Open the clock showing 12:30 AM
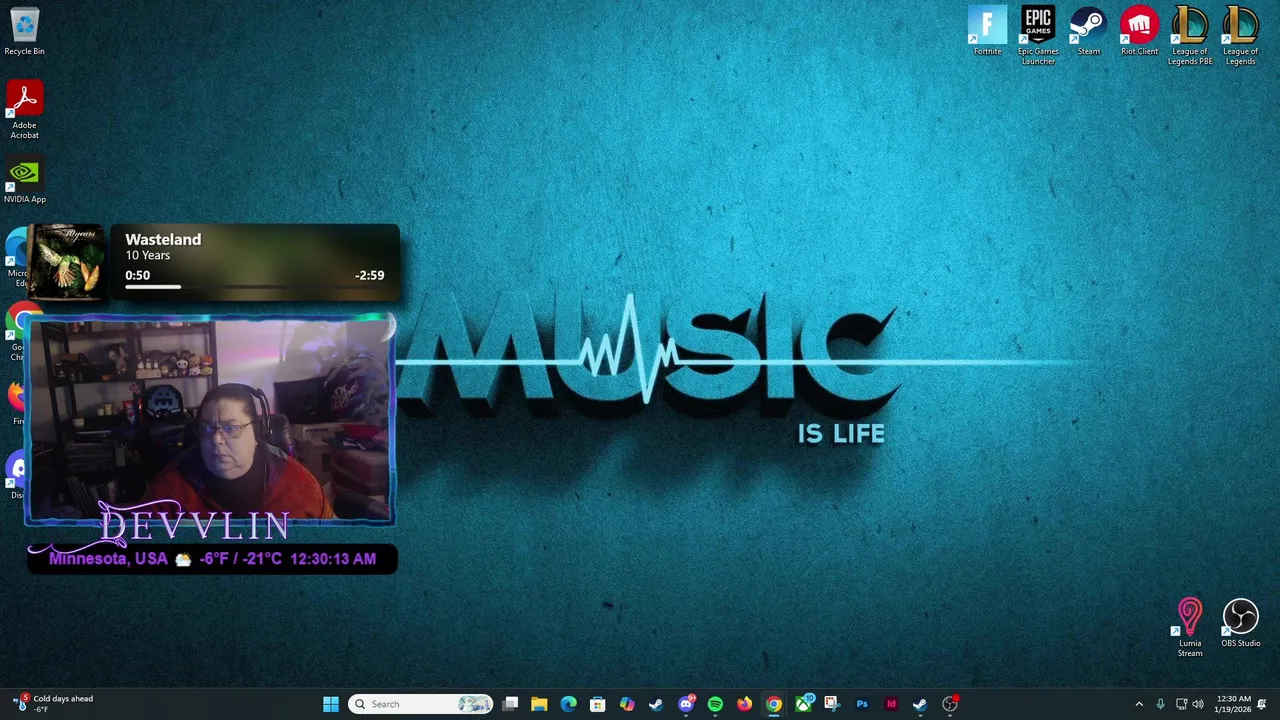 1233,704
